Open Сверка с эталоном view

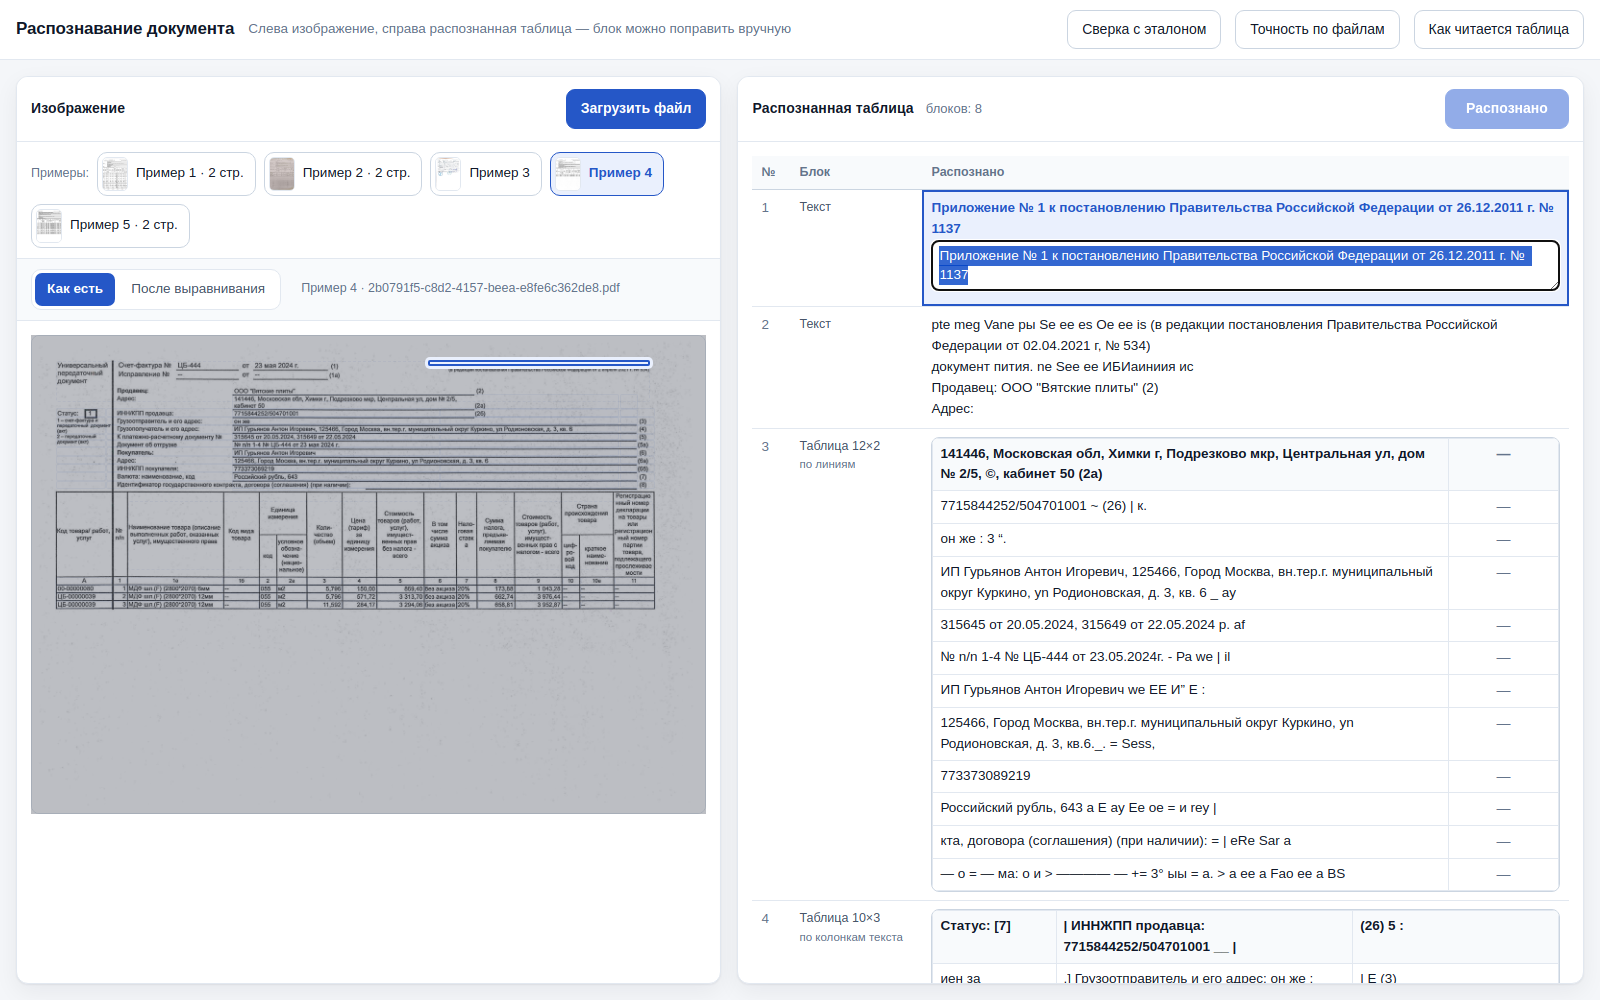1144,29
